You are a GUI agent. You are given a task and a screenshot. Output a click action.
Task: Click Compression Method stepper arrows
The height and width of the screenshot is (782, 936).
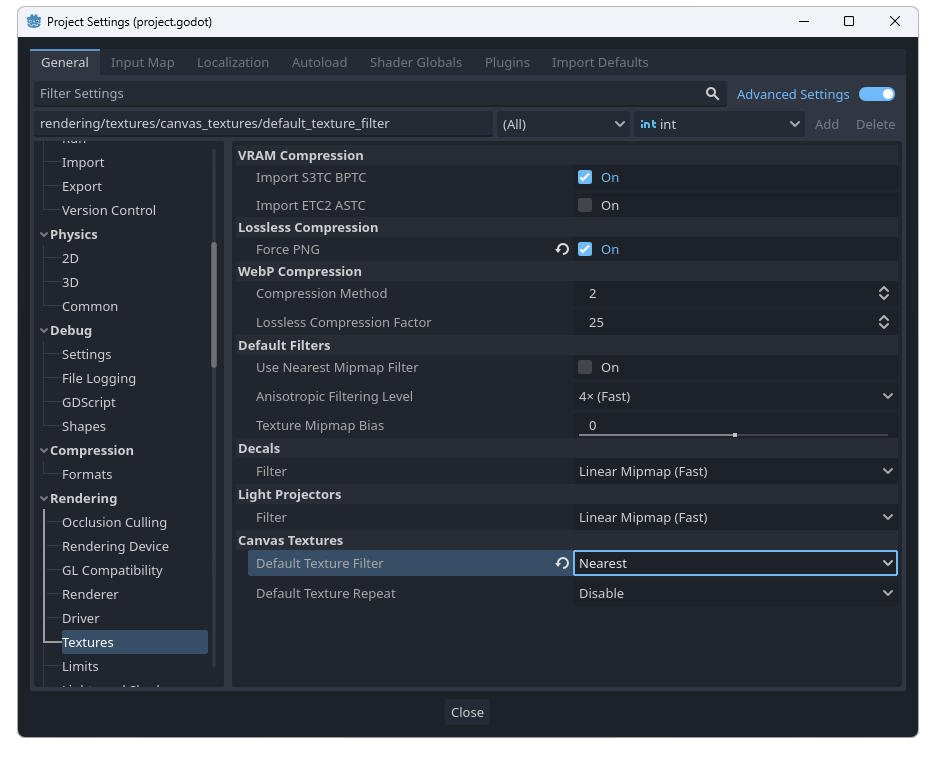pyautogui.click(x=883, y=293)
